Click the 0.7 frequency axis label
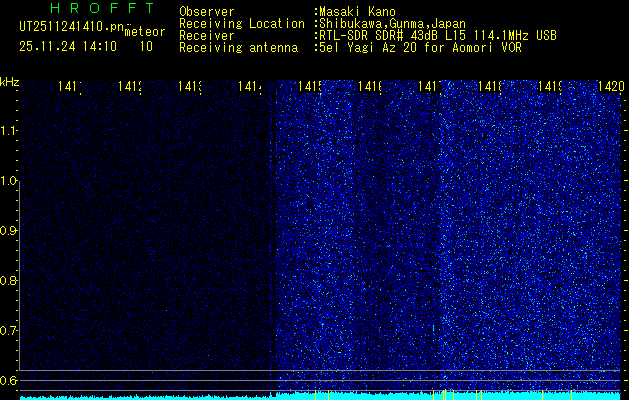This screenshot has height=400, width=629. coord(8,331)
